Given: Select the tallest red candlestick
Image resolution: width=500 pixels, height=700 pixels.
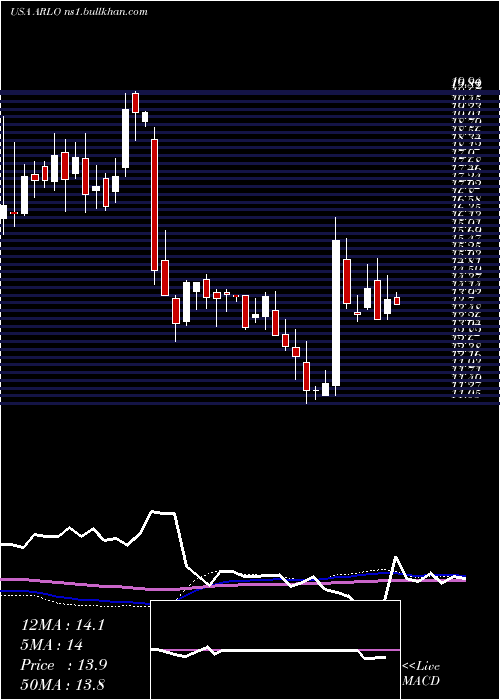Looking at the screenshot, I should (x=154, y=205).
